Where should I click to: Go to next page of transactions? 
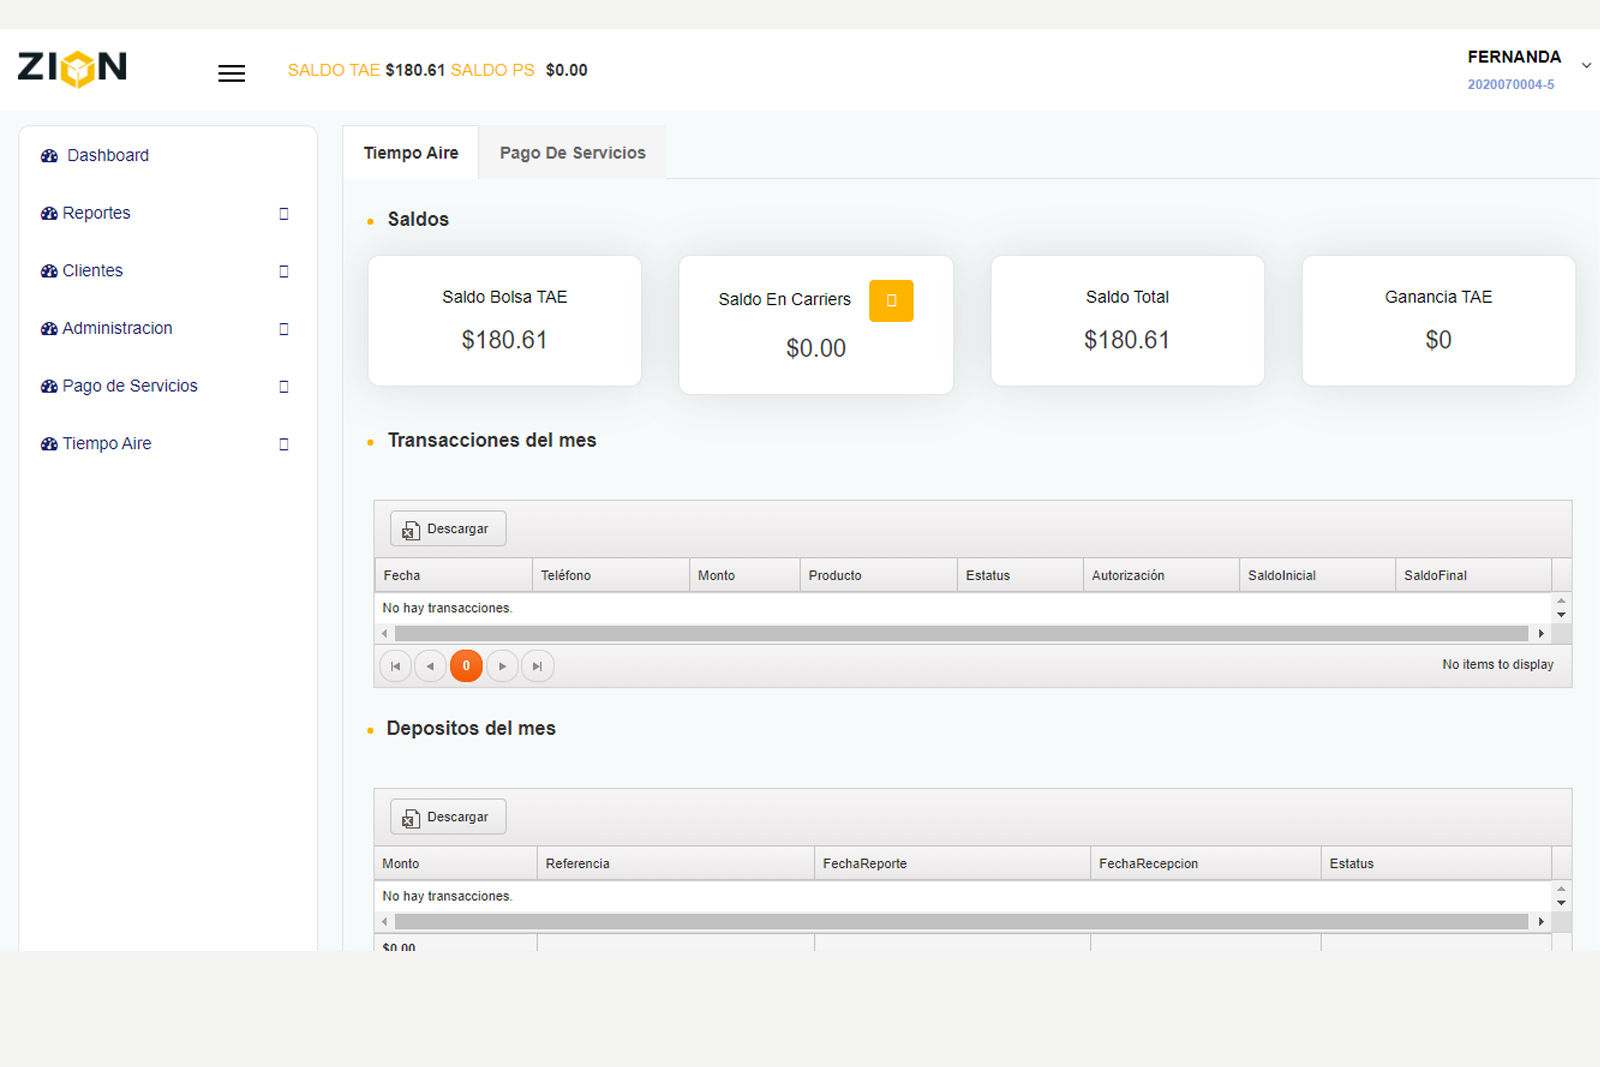pyautogui.click(x=502, y=666)
